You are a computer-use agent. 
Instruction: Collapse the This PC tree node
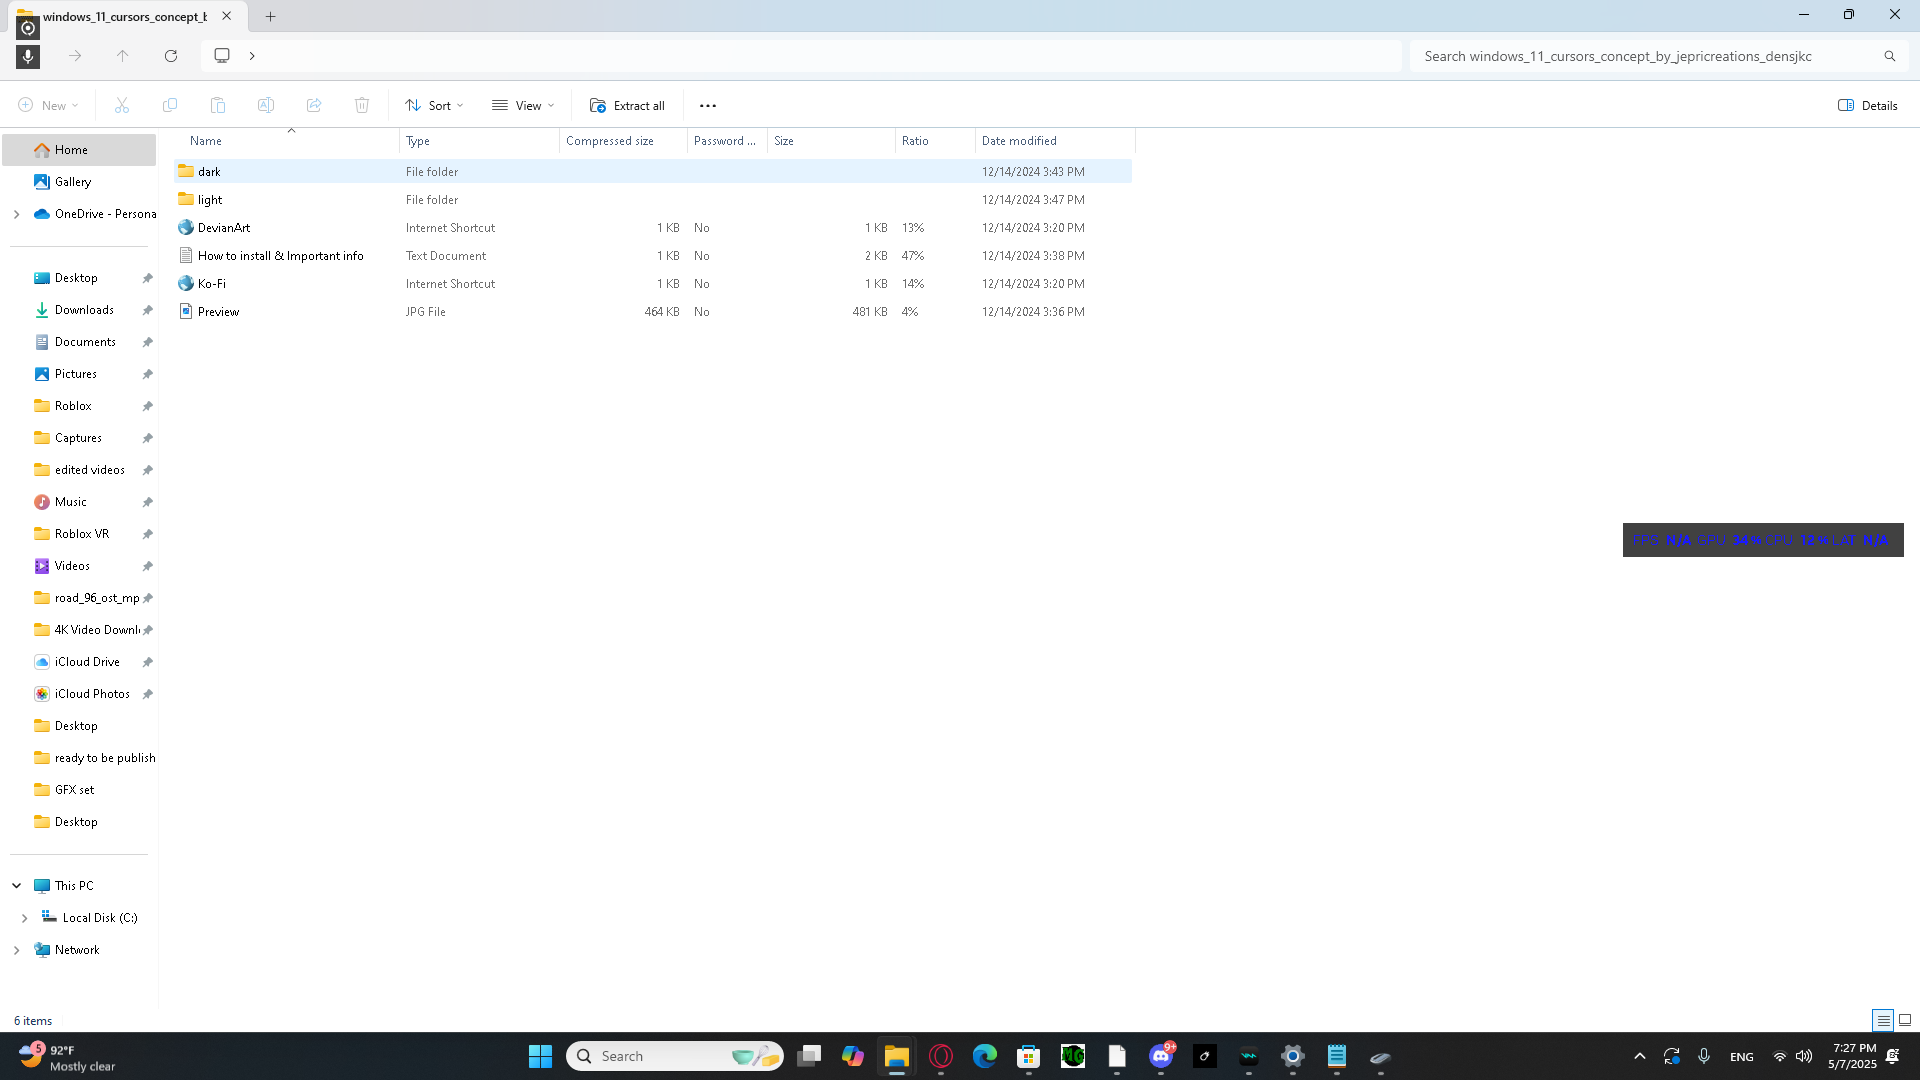point(16,886)
